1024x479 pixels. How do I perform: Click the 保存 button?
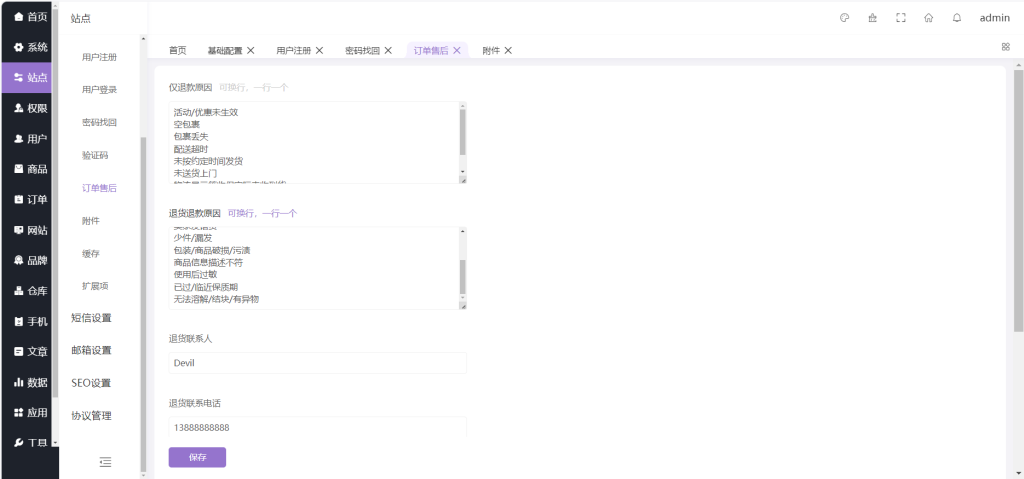tap(197, 457)
